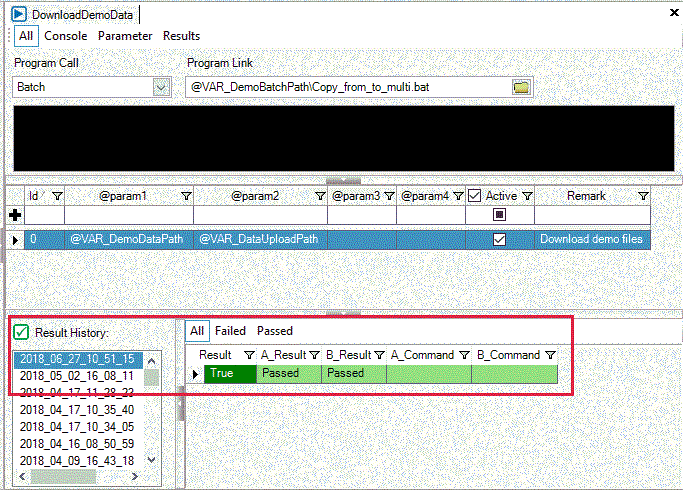Click the True result cell
Image resolution: width=683 pixels, height=490 pixels.
230,374
